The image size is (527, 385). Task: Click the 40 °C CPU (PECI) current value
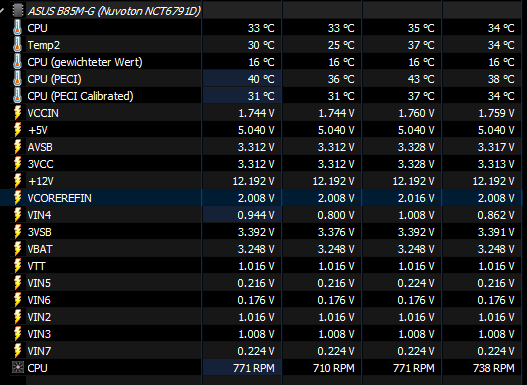pos(261,79)
